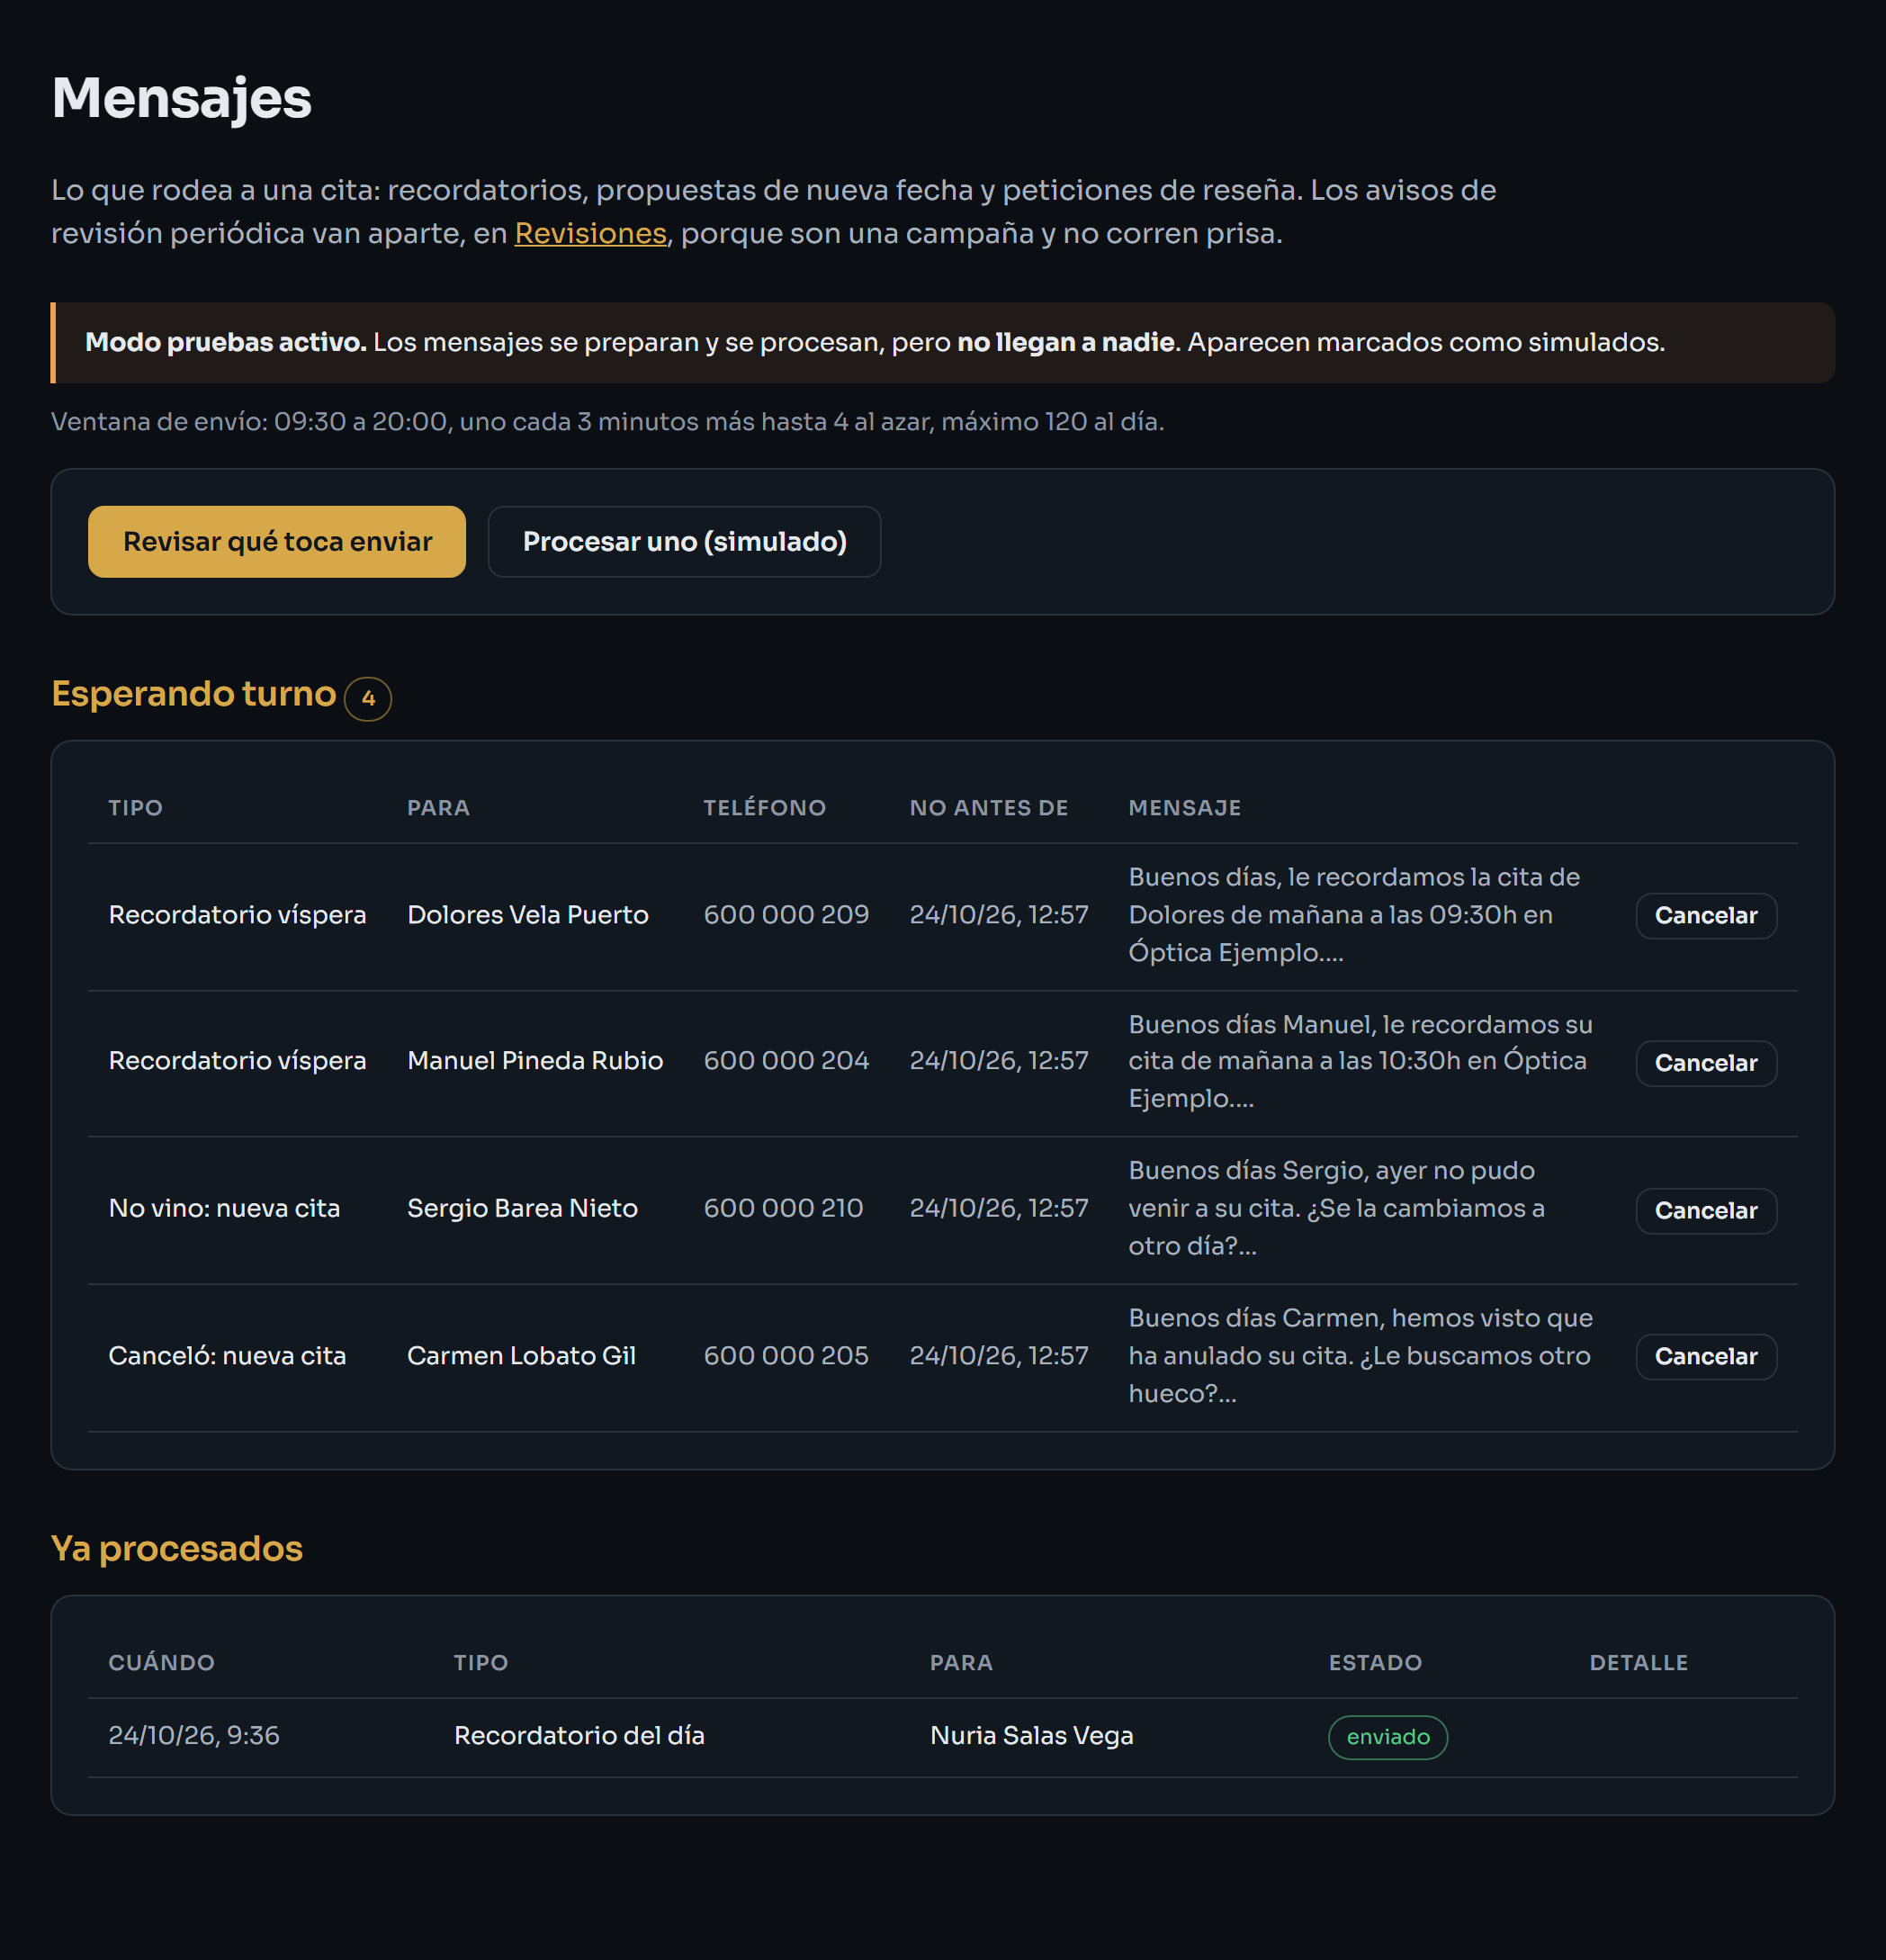This screenshot has width=1886, height=1960.
Task: Click the 'ESTADO' column header
Action: coord(1375,1663)
